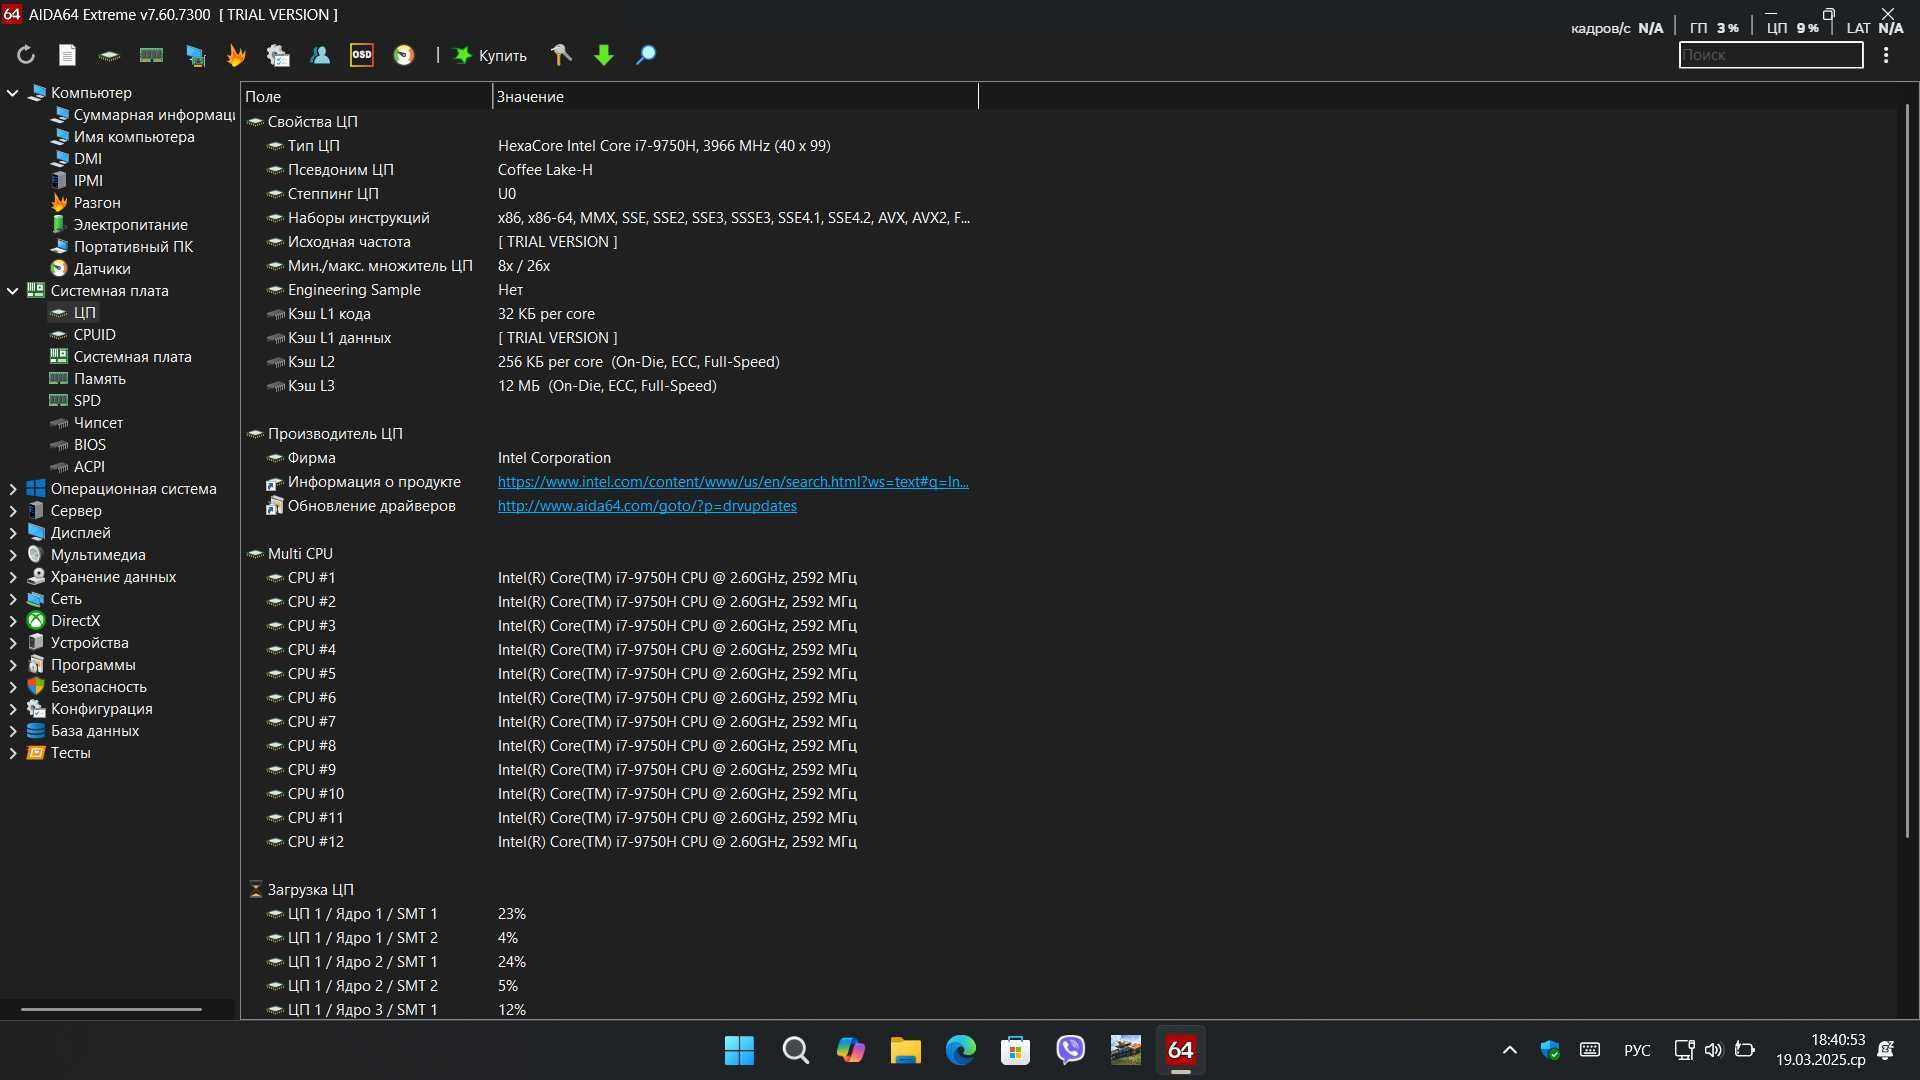Screen dimensions: 1920x1080
Task: Expand the Сеть tree node
Action: (13, 598)
